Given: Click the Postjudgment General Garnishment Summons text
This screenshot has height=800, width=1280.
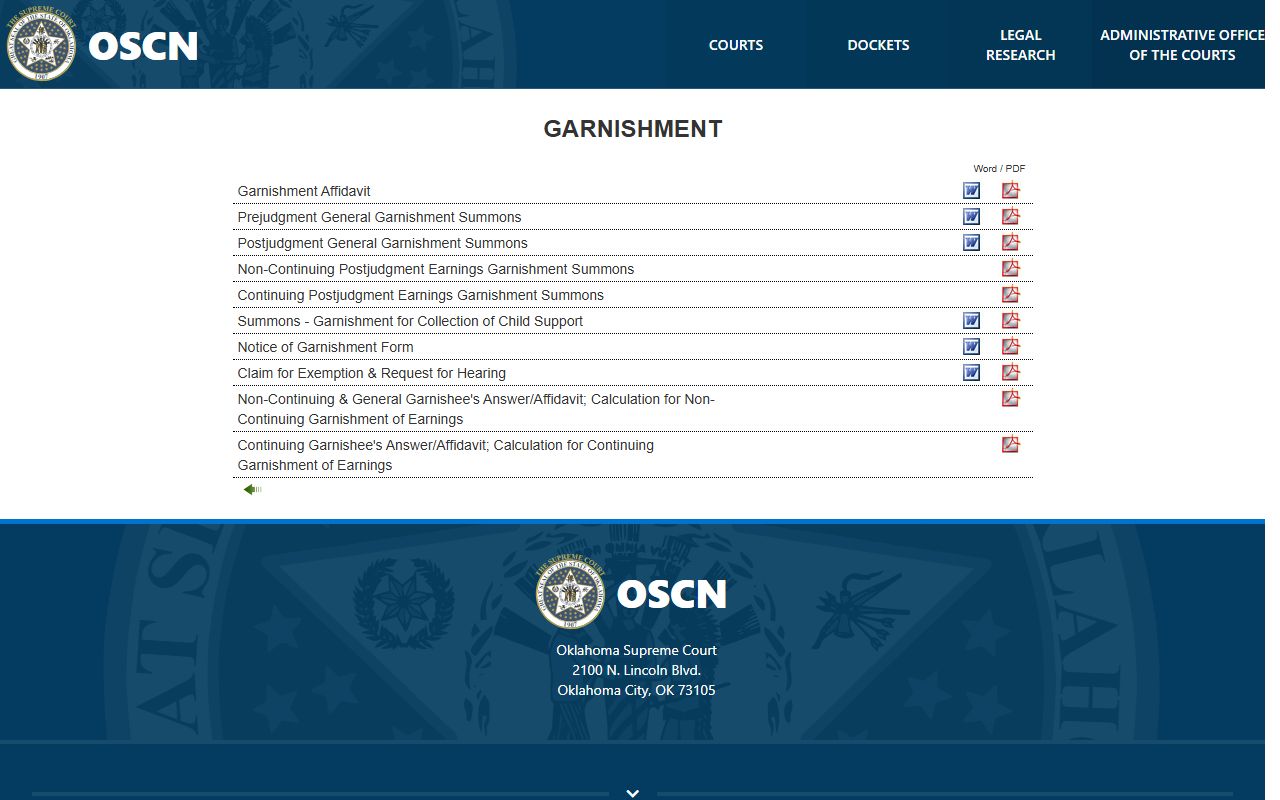Looking at the screenshot, I should click(x=382, y=243).
